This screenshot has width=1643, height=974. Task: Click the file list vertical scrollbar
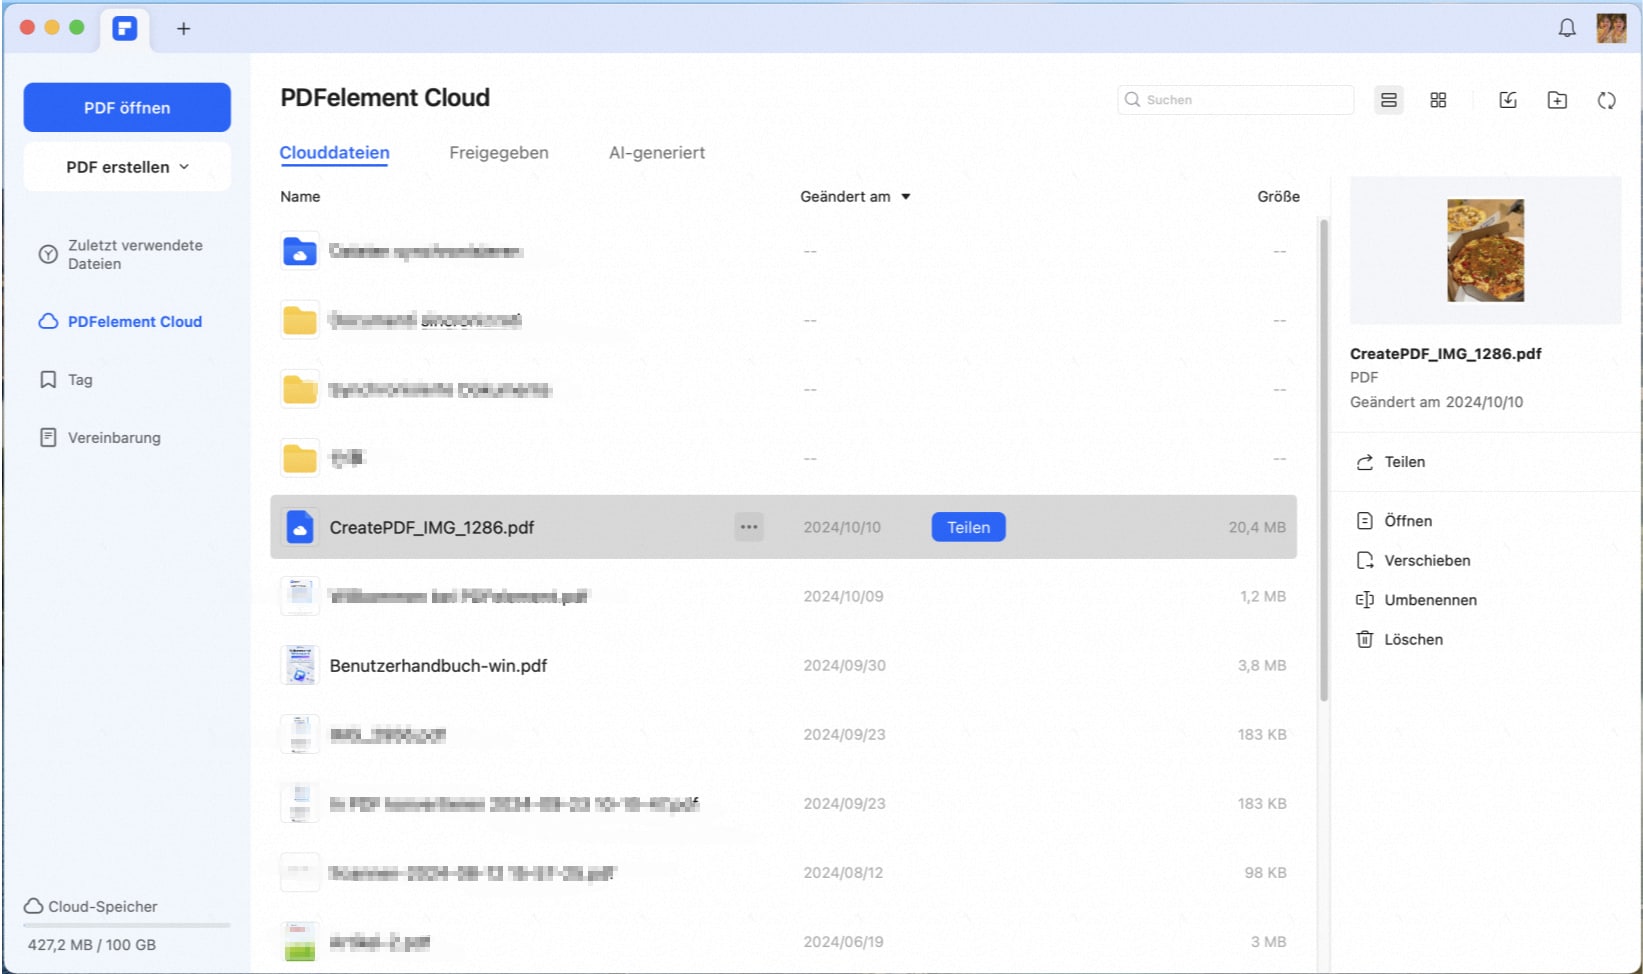(1324, 460)
